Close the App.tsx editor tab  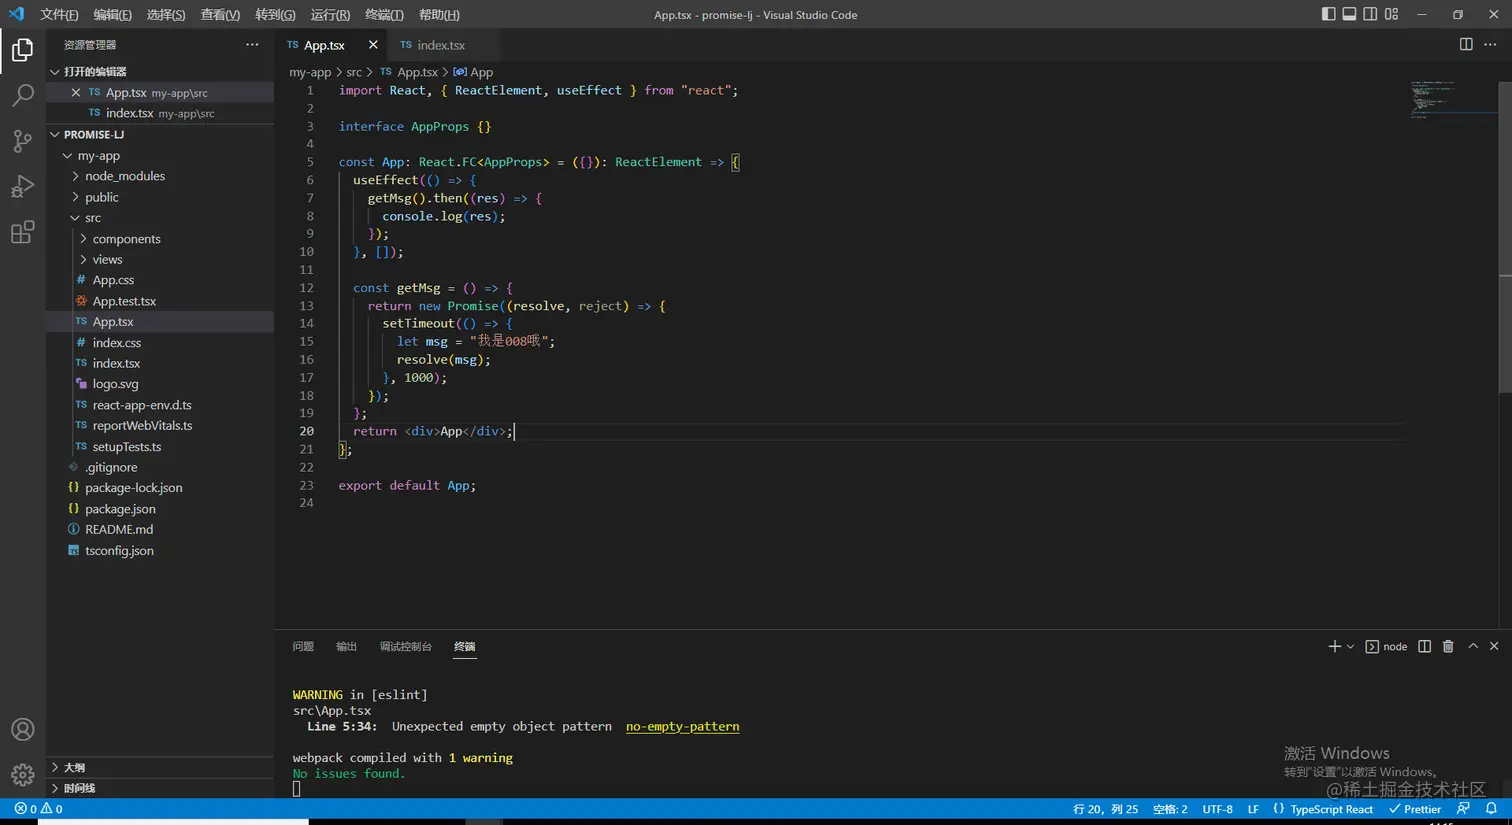(373, 45)
